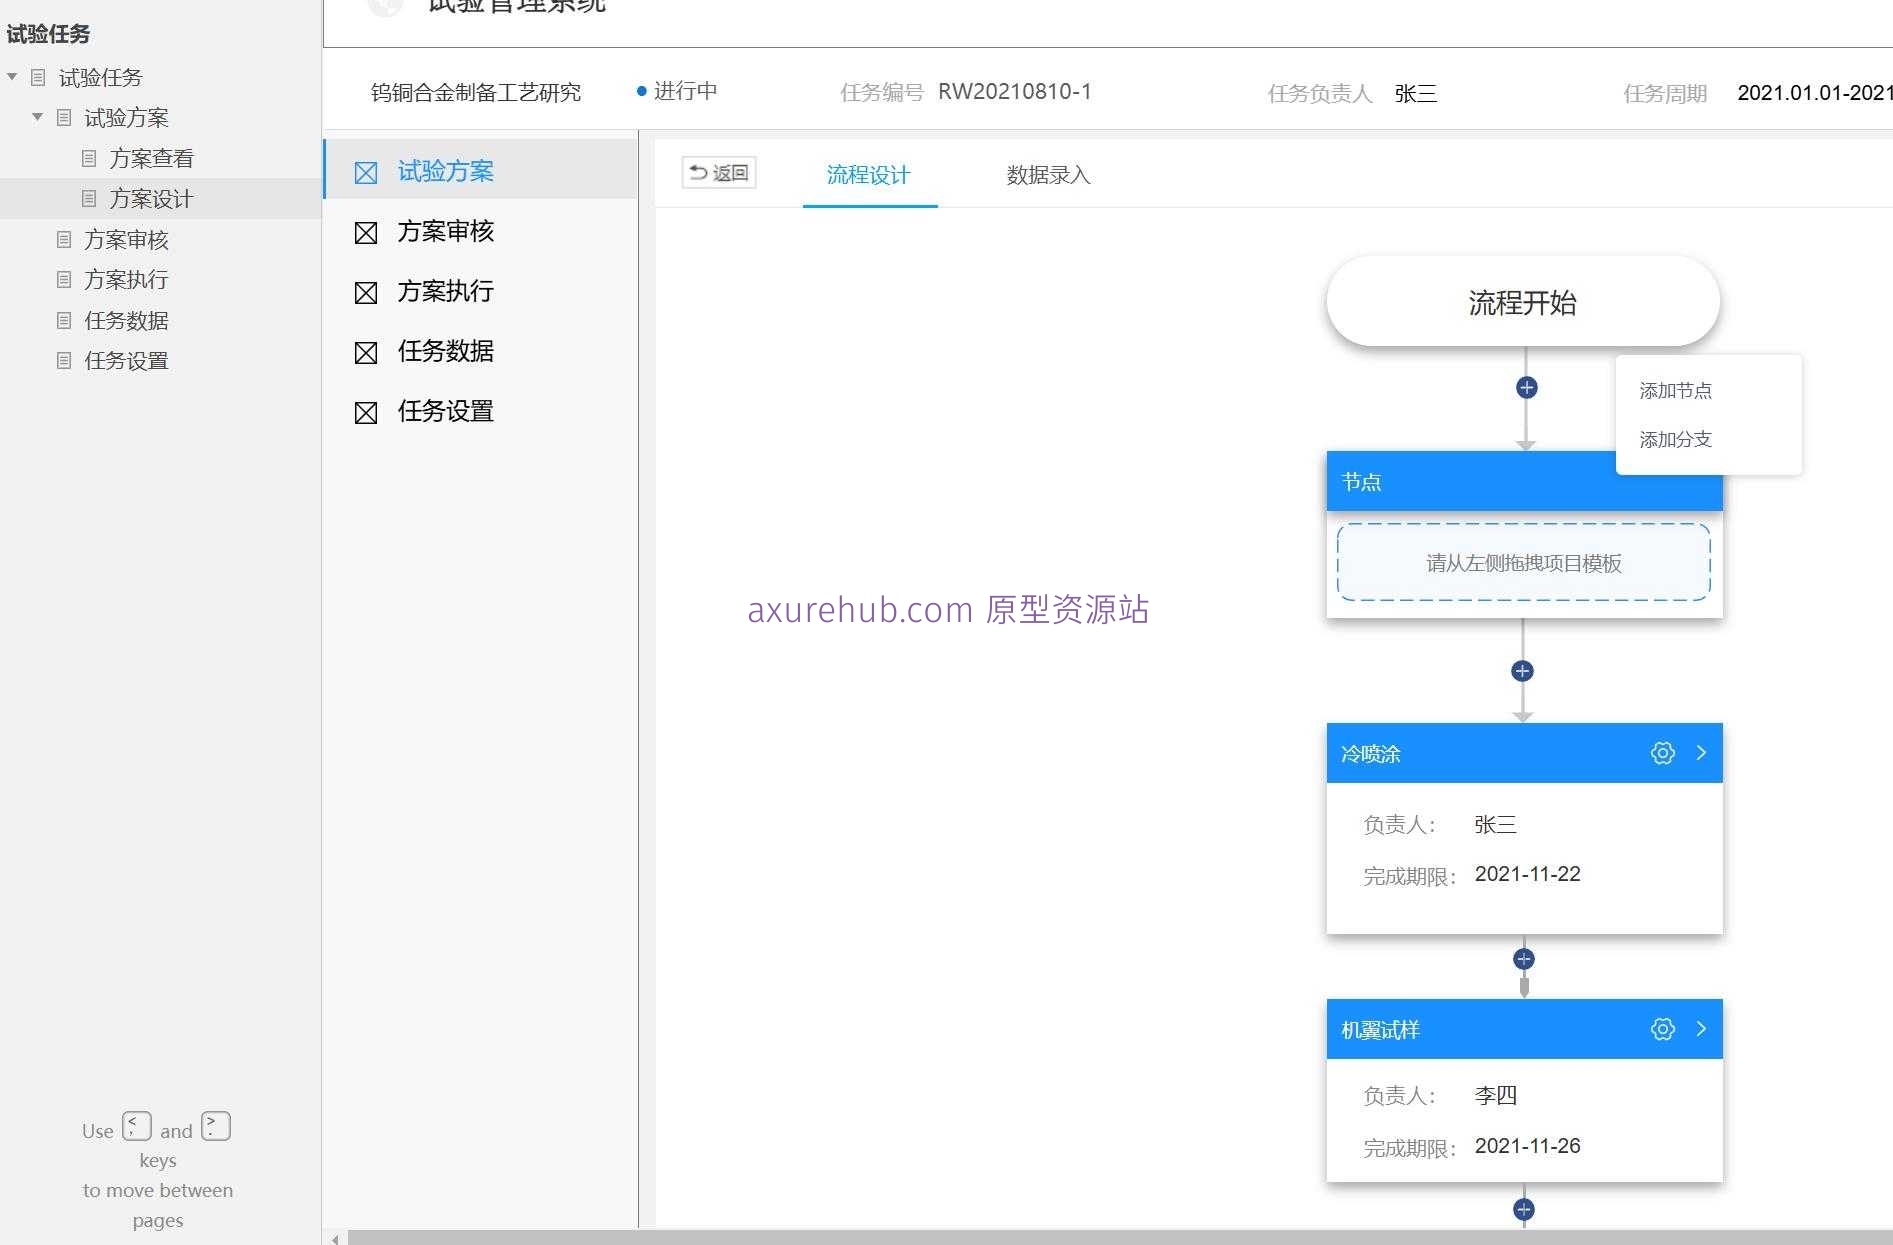The width and height of the screenshot is (1893, 1245).
Task: Collapse the 试验方案 tree folder arrow
Action: tap(37, 117)
